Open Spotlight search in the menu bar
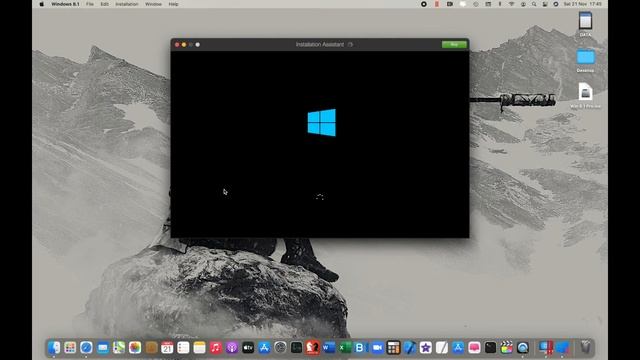The width and height of the screenshot is (640, 360). [534, 4]
